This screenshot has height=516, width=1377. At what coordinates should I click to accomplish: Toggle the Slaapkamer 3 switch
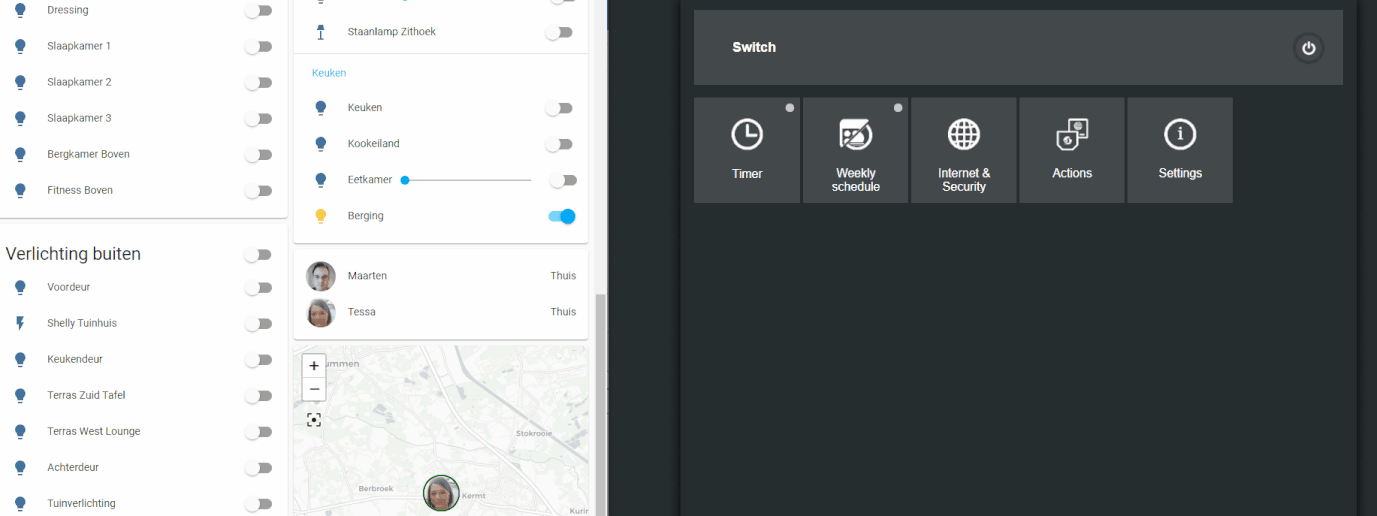tap(259, 118)
